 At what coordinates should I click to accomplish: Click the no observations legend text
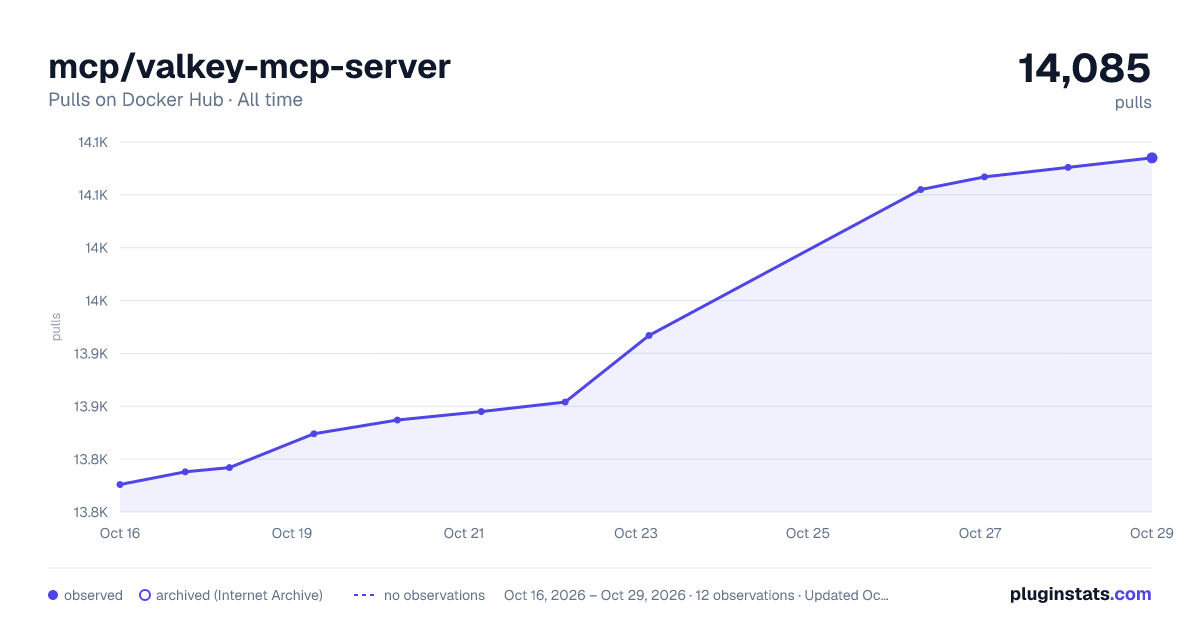point(434,595)
